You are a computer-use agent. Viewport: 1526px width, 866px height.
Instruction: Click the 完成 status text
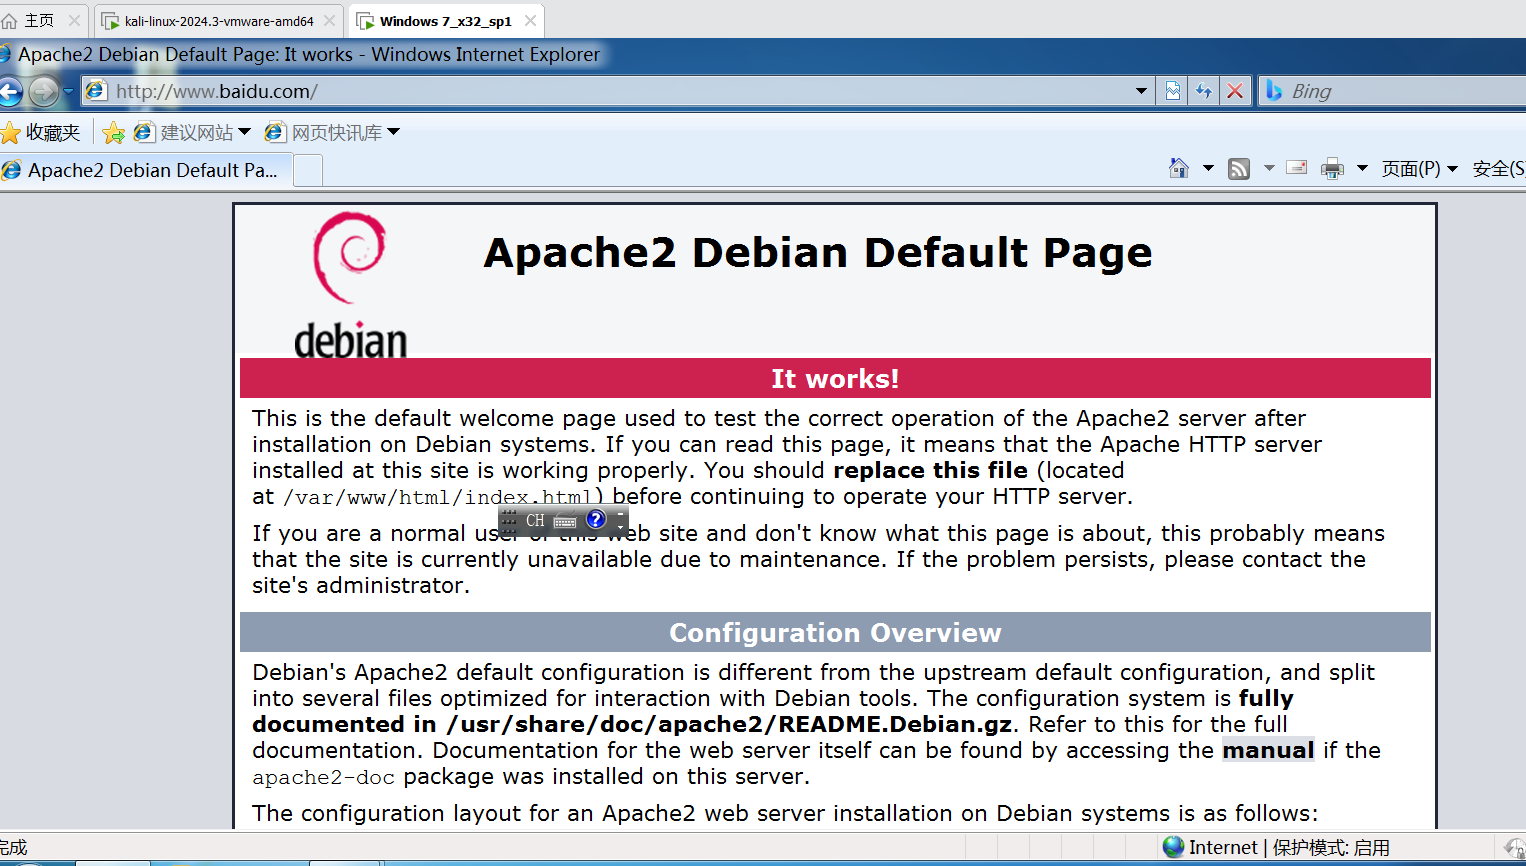pyautogui.click(x=13, y=848)
